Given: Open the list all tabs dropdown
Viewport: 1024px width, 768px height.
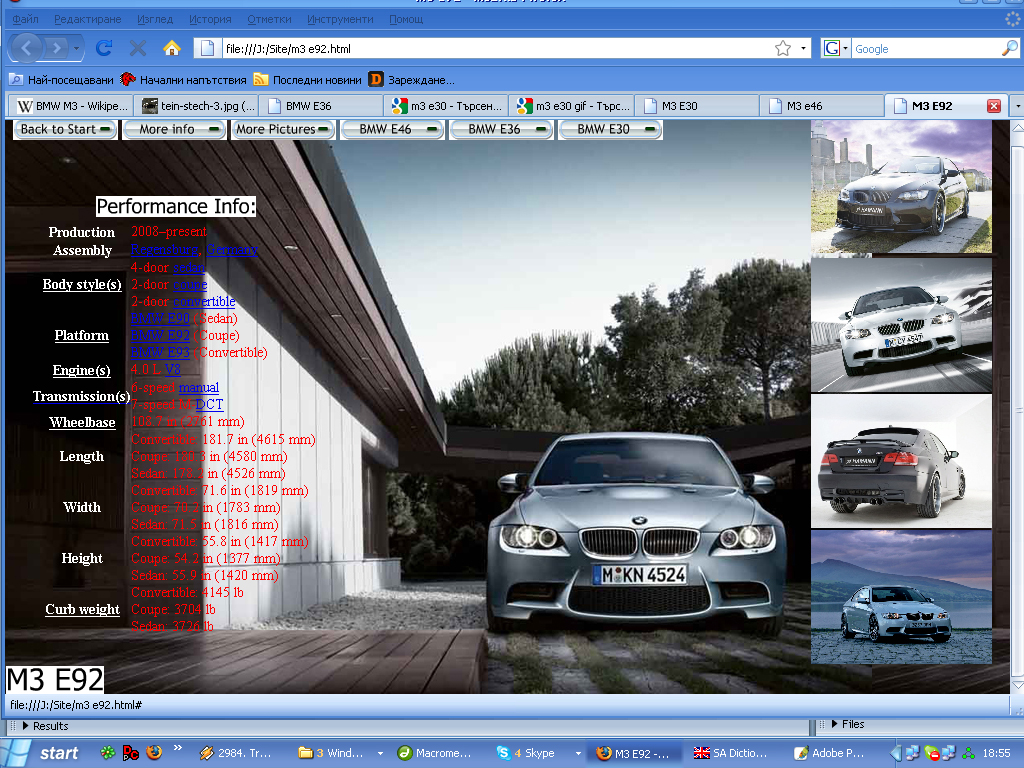Looking at the screenshot, I should pos(1017,106).
